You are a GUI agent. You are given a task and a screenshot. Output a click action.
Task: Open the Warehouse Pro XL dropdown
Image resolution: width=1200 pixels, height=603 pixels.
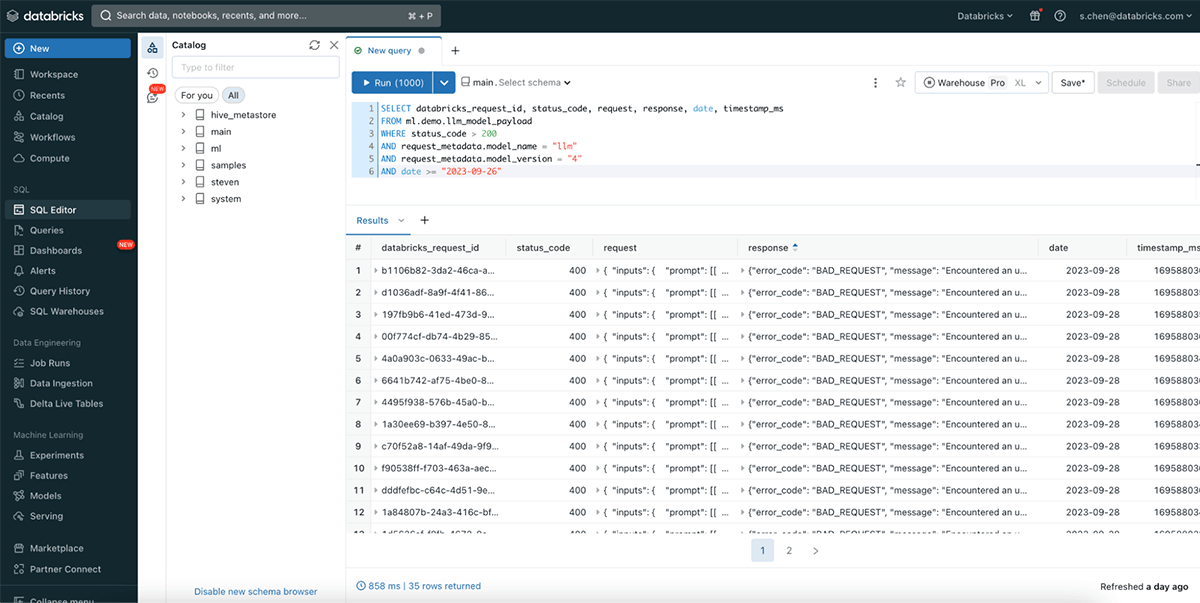click(x=981, y=83)
